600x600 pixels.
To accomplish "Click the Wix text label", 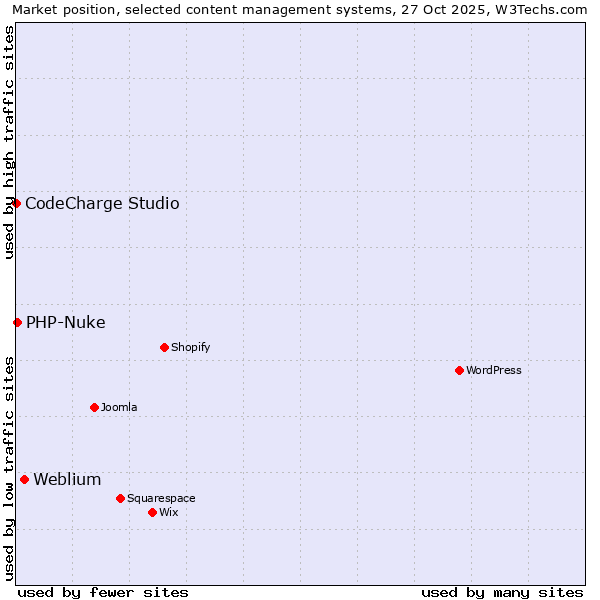I will 168,512.
